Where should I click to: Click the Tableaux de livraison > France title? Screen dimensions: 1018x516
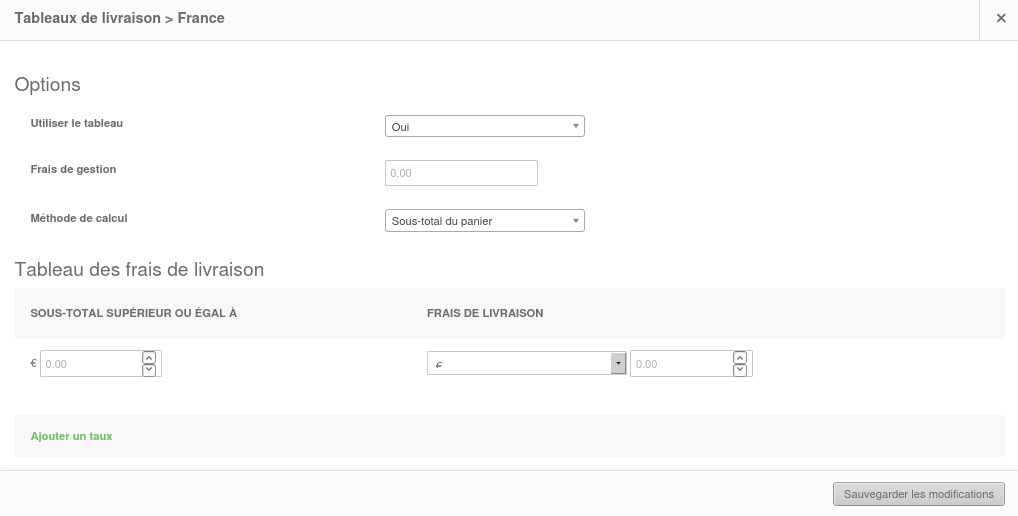click(119, 18)
